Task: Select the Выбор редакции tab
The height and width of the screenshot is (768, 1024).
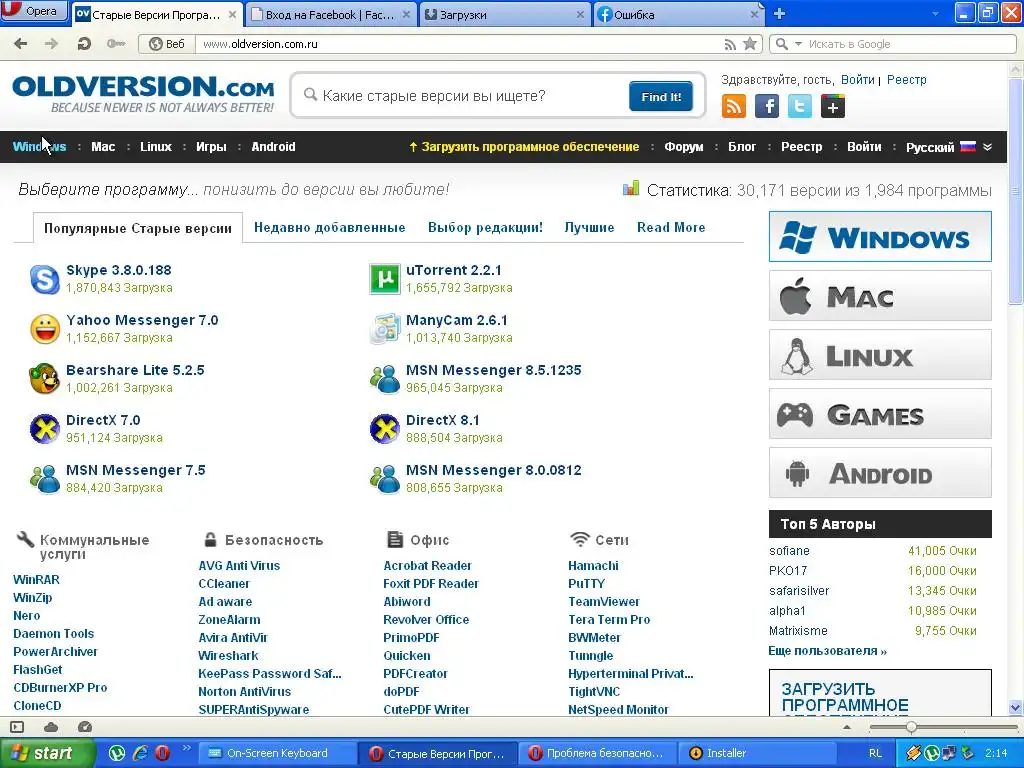Action: click(x=485, y=227)
